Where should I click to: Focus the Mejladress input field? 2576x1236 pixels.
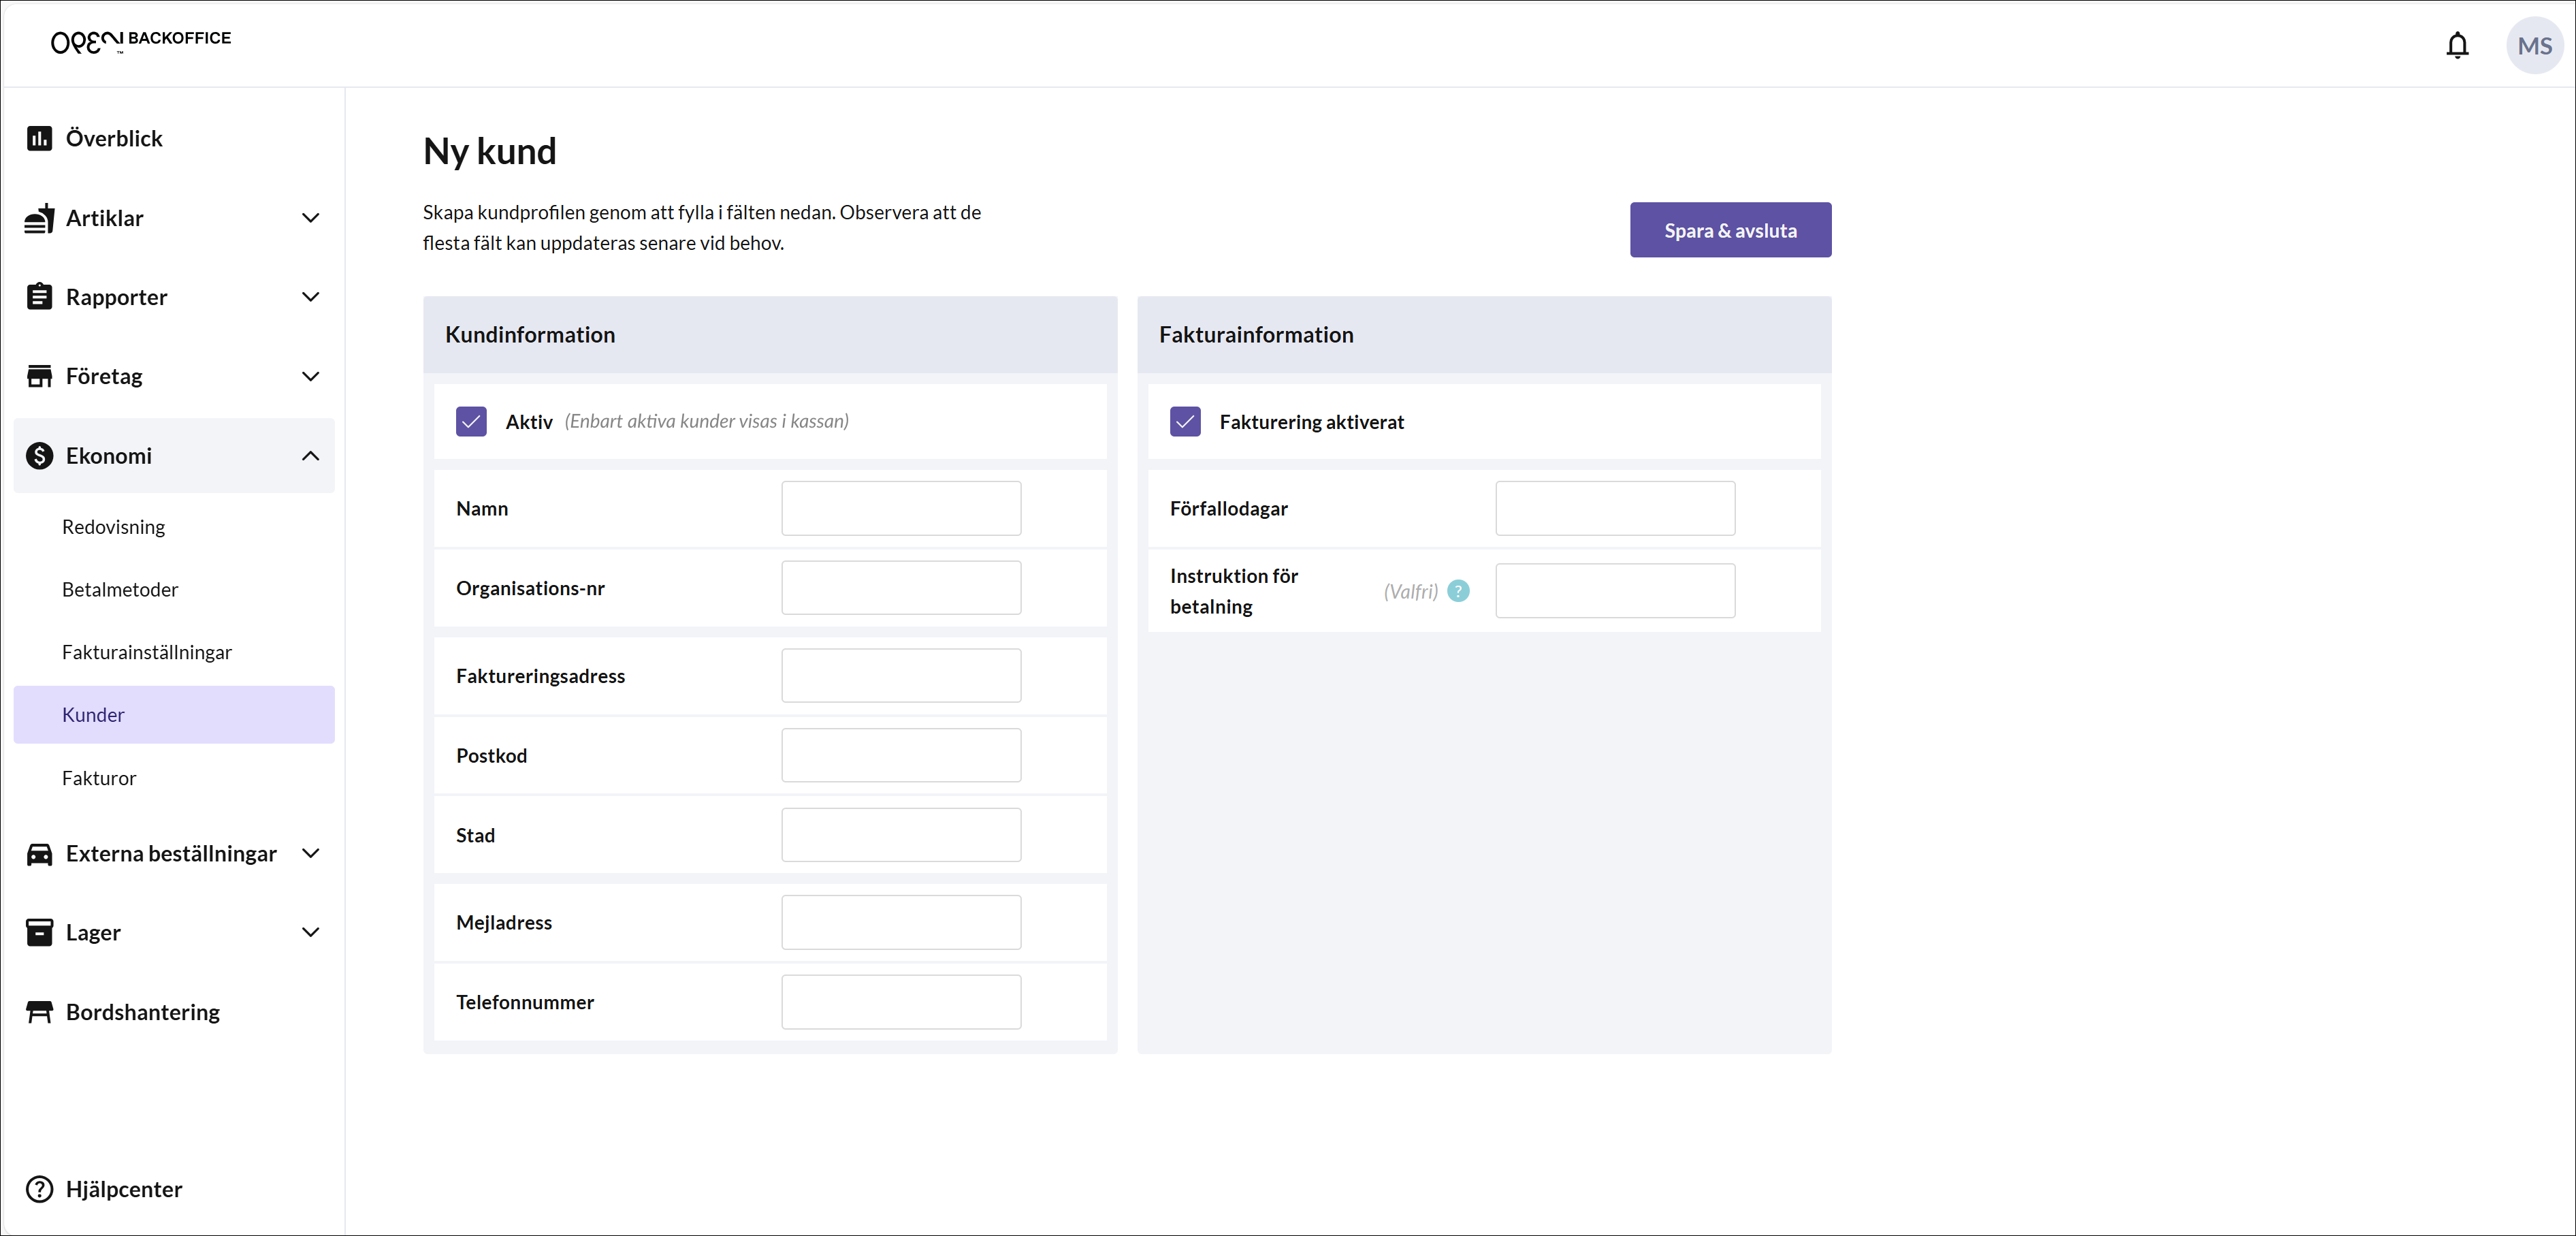[x=901, y=923]
